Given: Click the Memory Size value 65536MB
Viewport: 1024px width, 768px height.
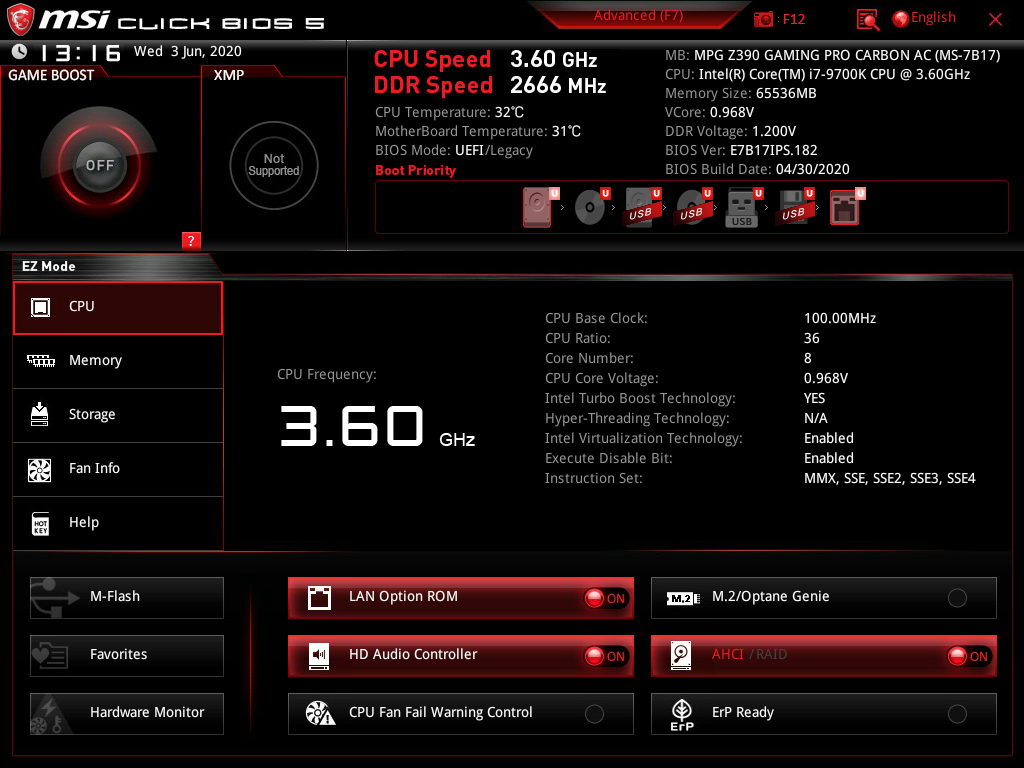Looking at the screenshot, I should click(786, 93).
